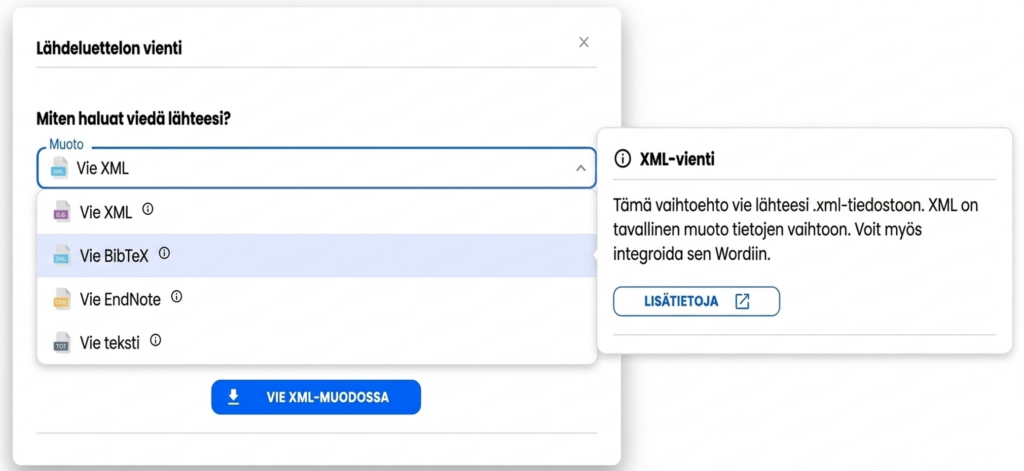
Task: Click the external link icon in LISÄTIETOJA
Action: [x=743, y=301]
